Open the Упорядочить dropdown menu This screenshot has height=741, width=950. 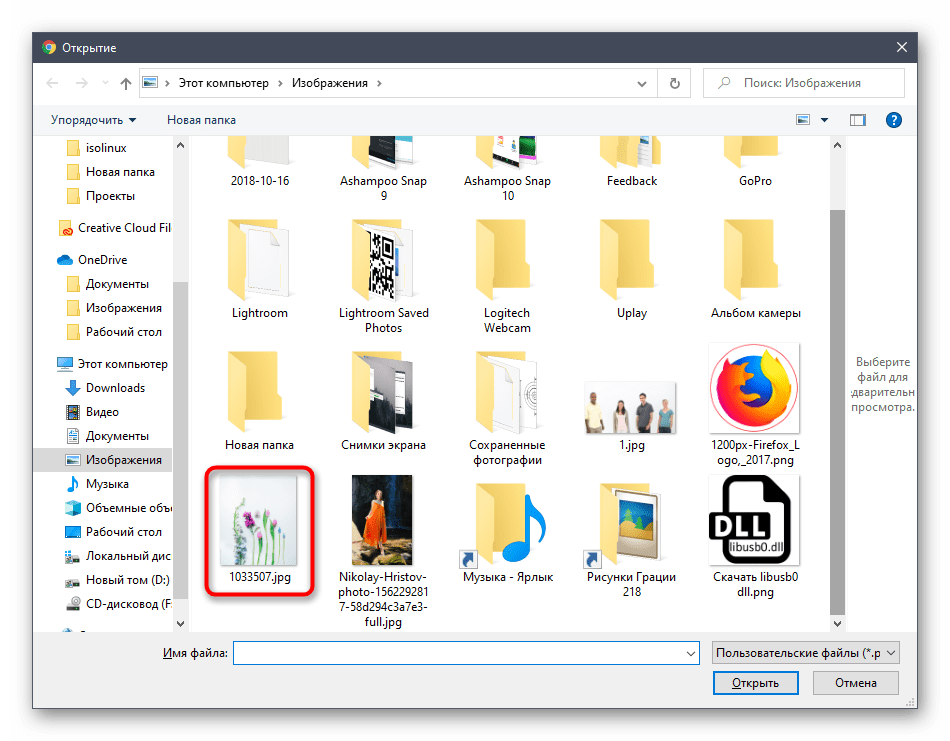click(x=93, y=120)
